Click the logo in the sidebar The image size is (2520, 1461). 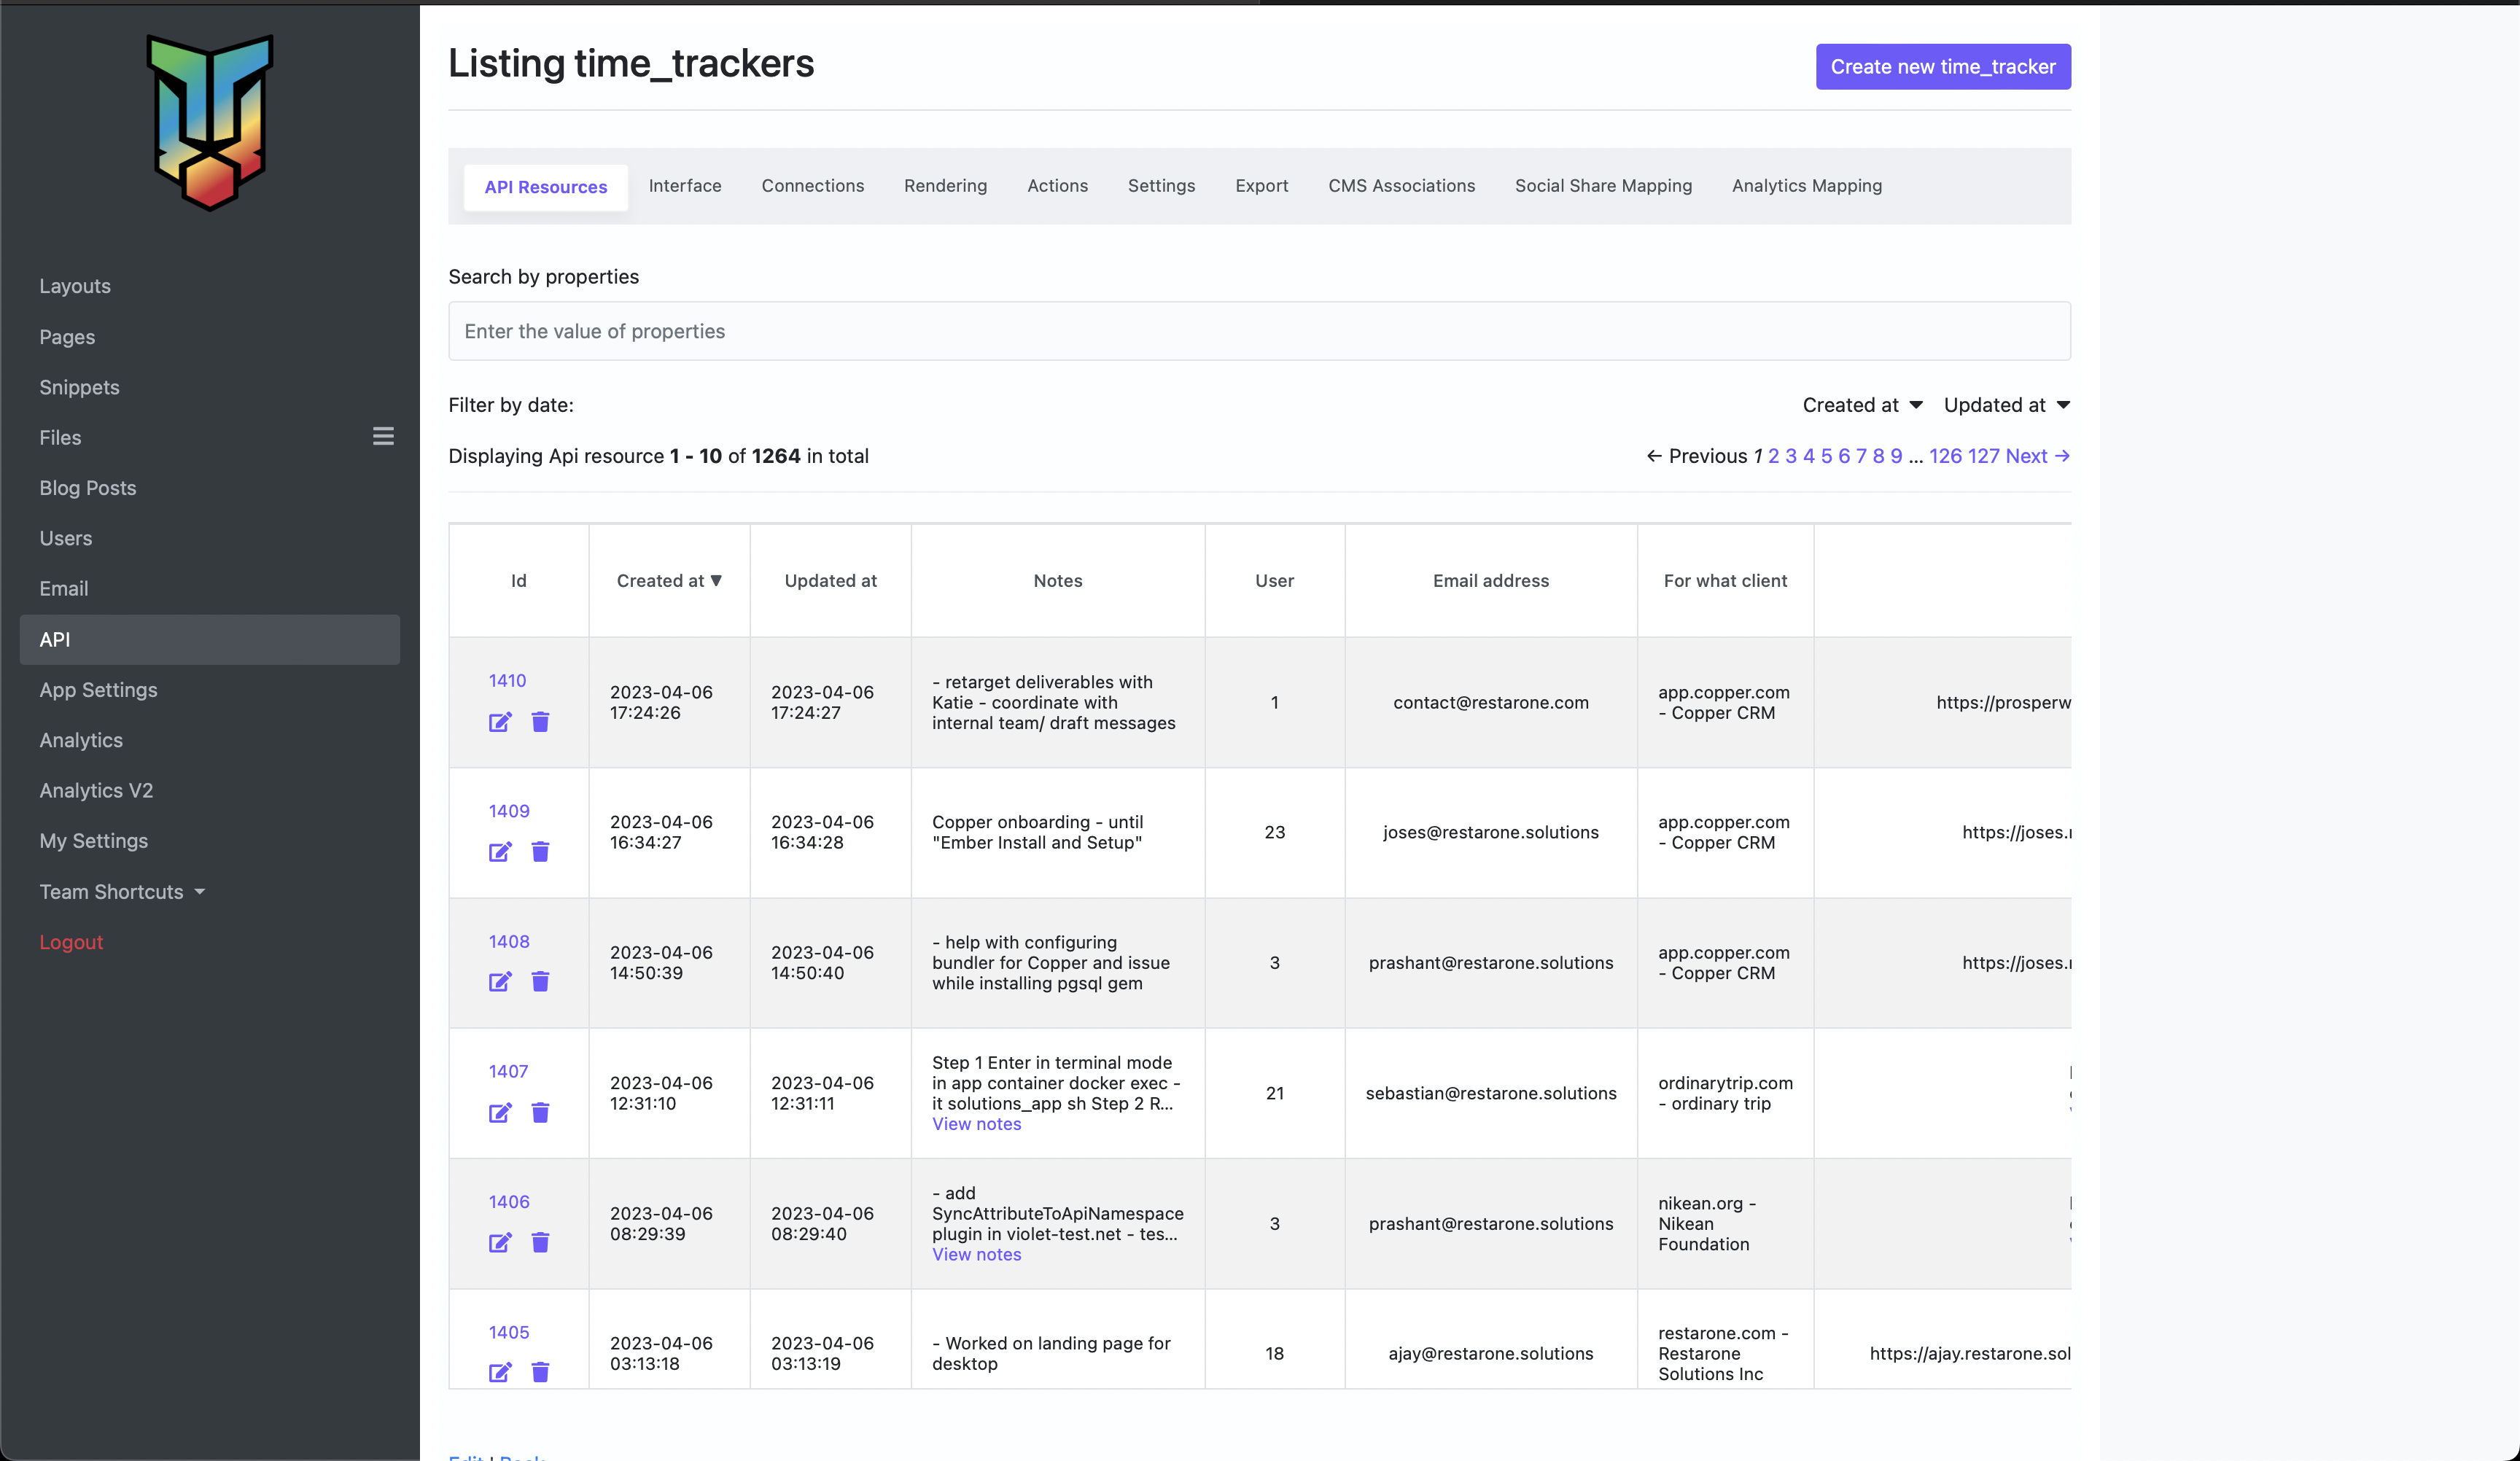(210, 122)
